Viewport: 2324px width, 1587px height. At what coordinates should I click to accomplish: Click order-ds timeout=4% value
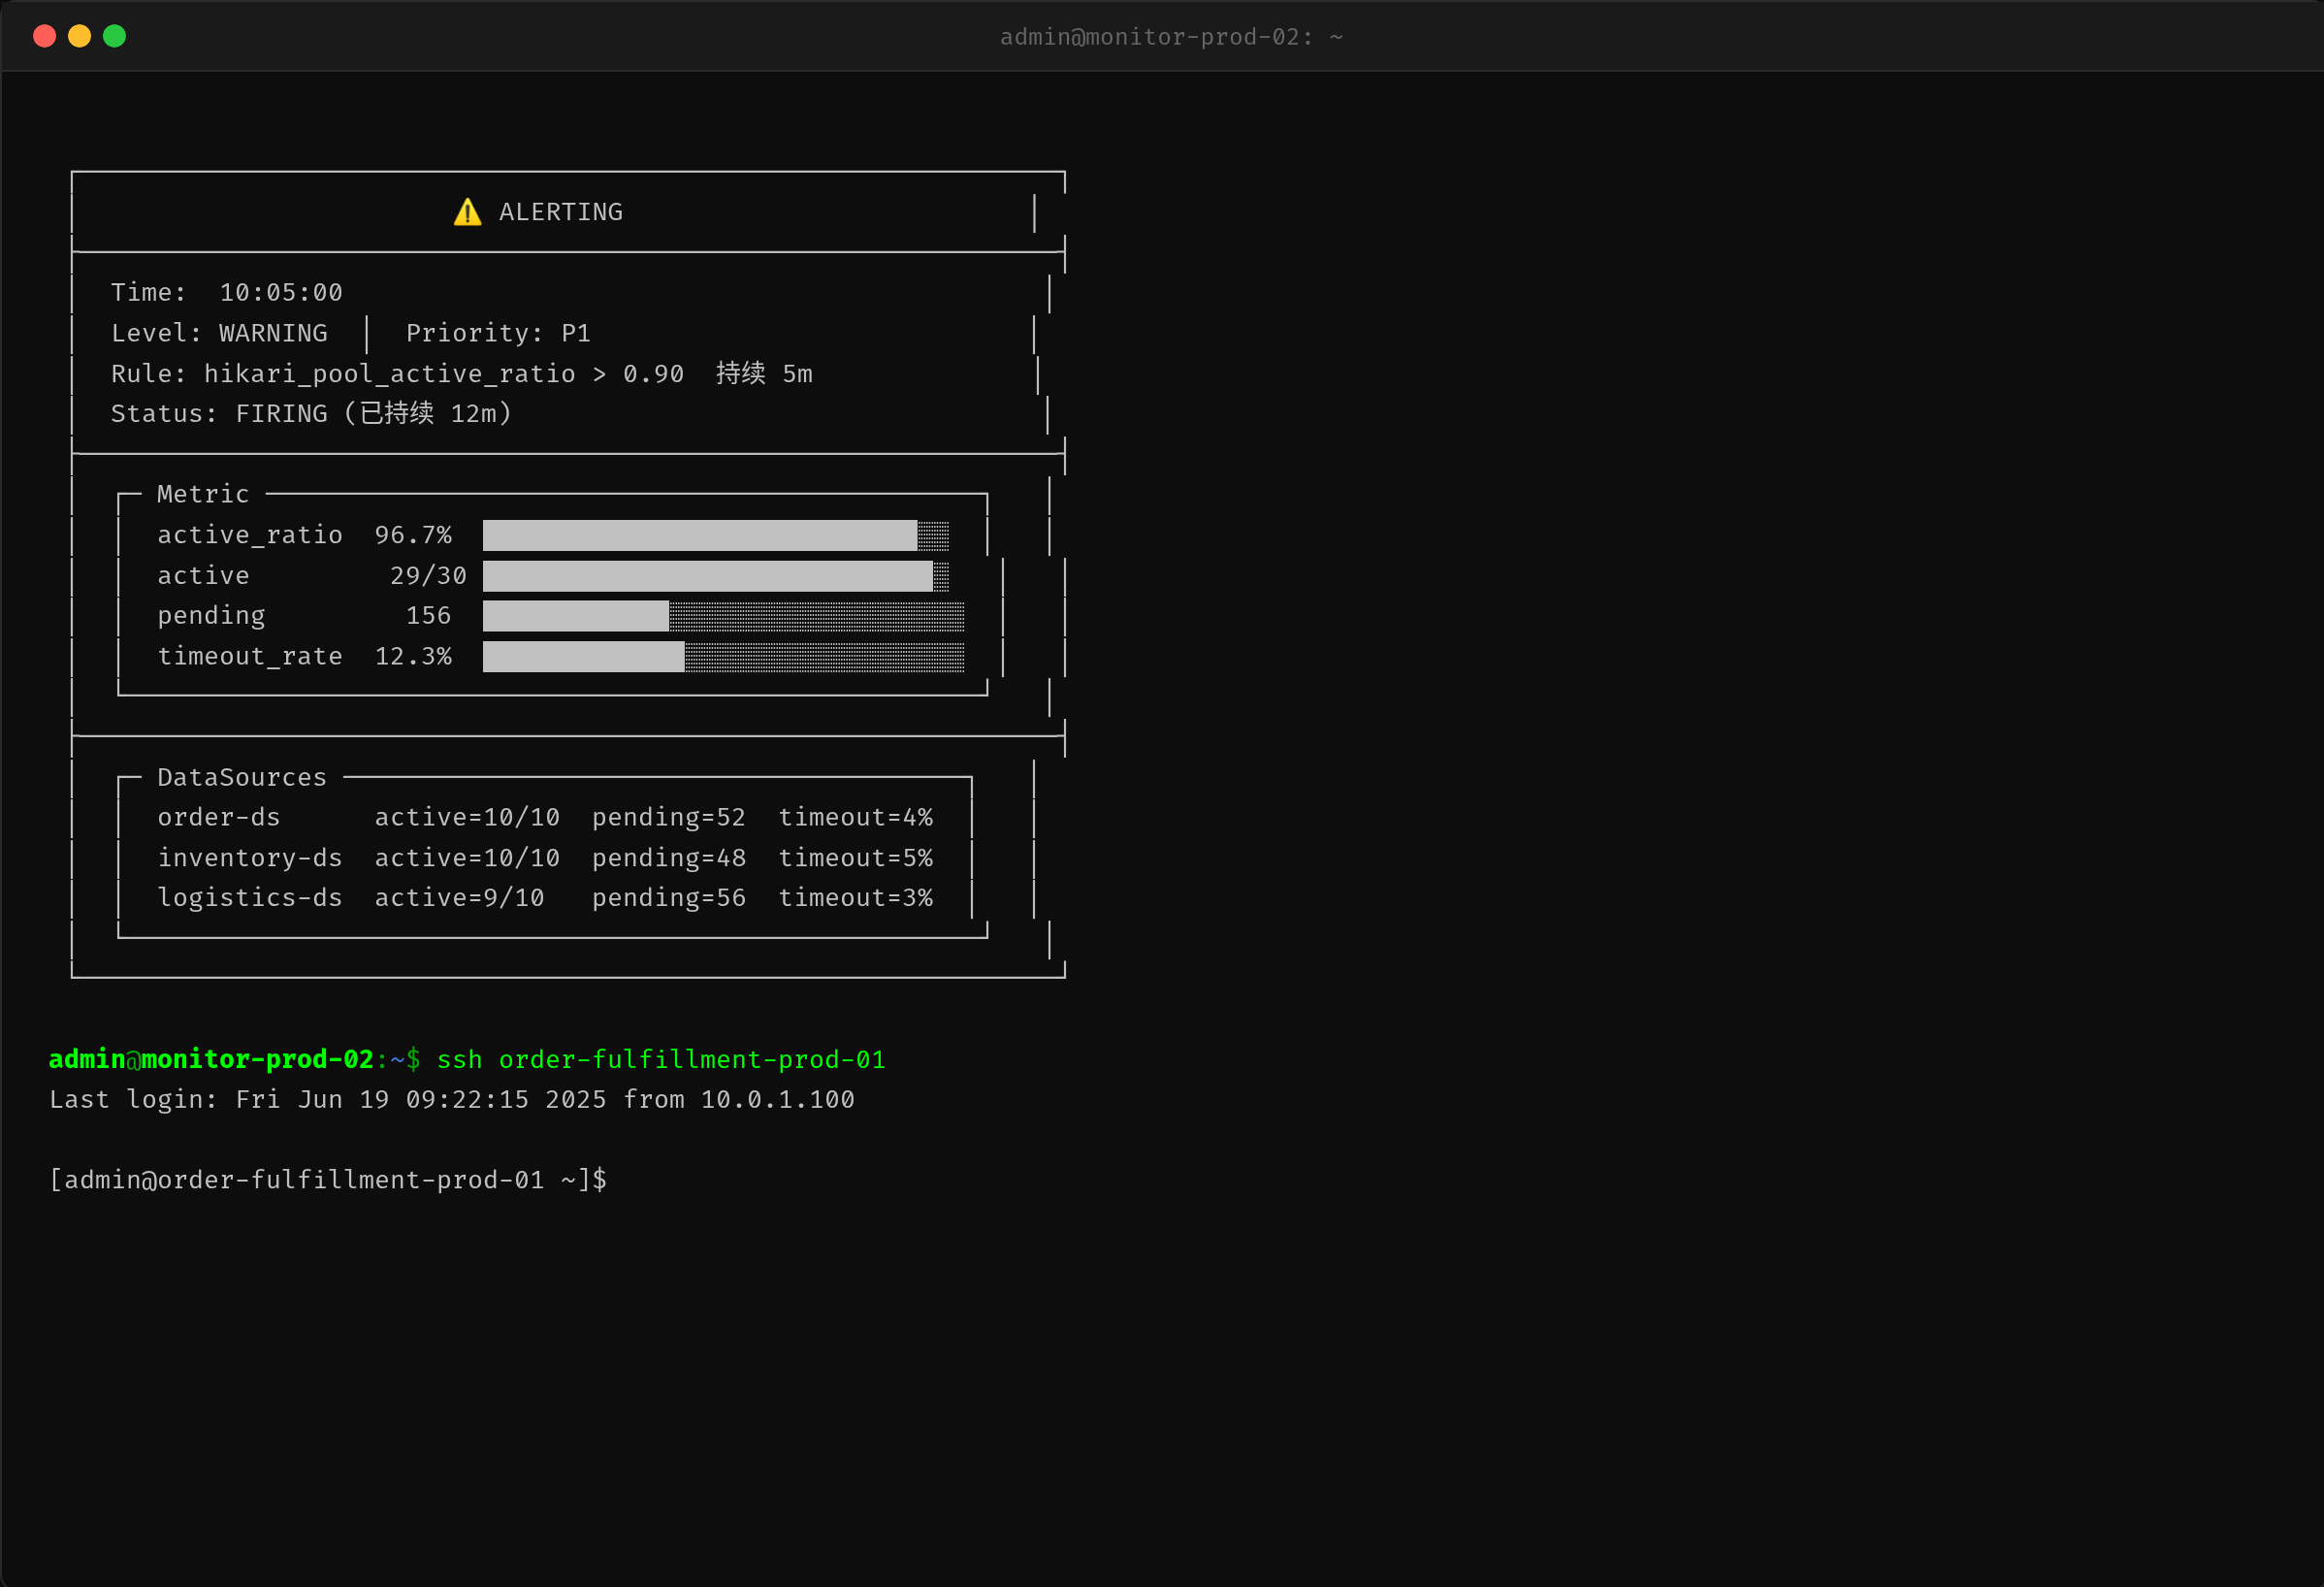[x=855, y=817]
